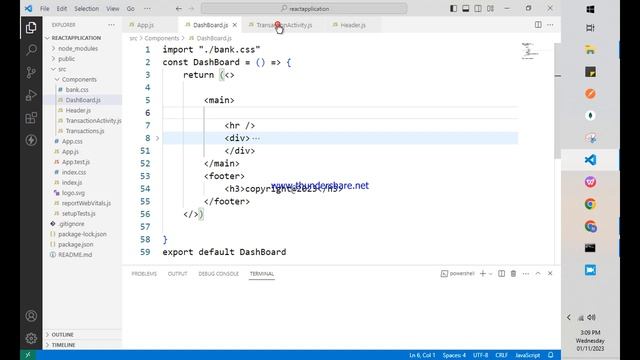The image size is (640, 360).
Task: Go forward using the right arrow
Action: [x=191, y=9]
